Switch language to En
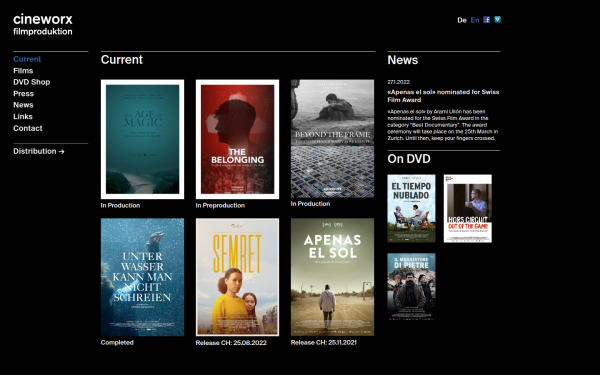The height and width of the screenshot is (375, 600). 475,20
